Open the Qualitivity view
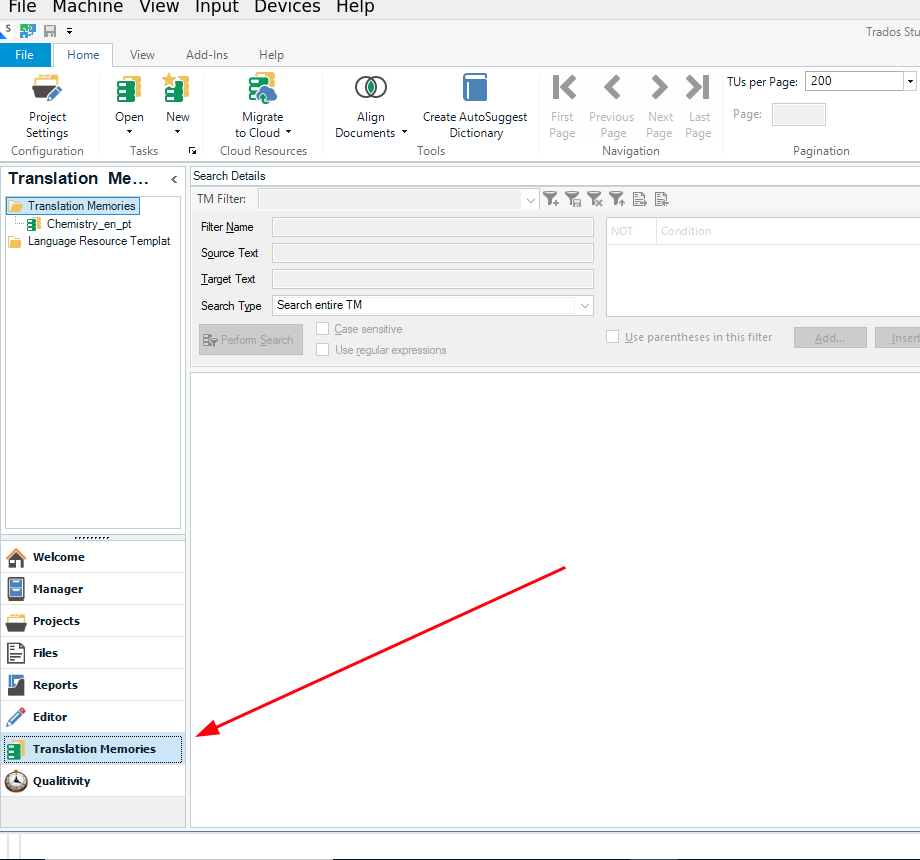Screen dimensions: 920x860 pos(93,781)
